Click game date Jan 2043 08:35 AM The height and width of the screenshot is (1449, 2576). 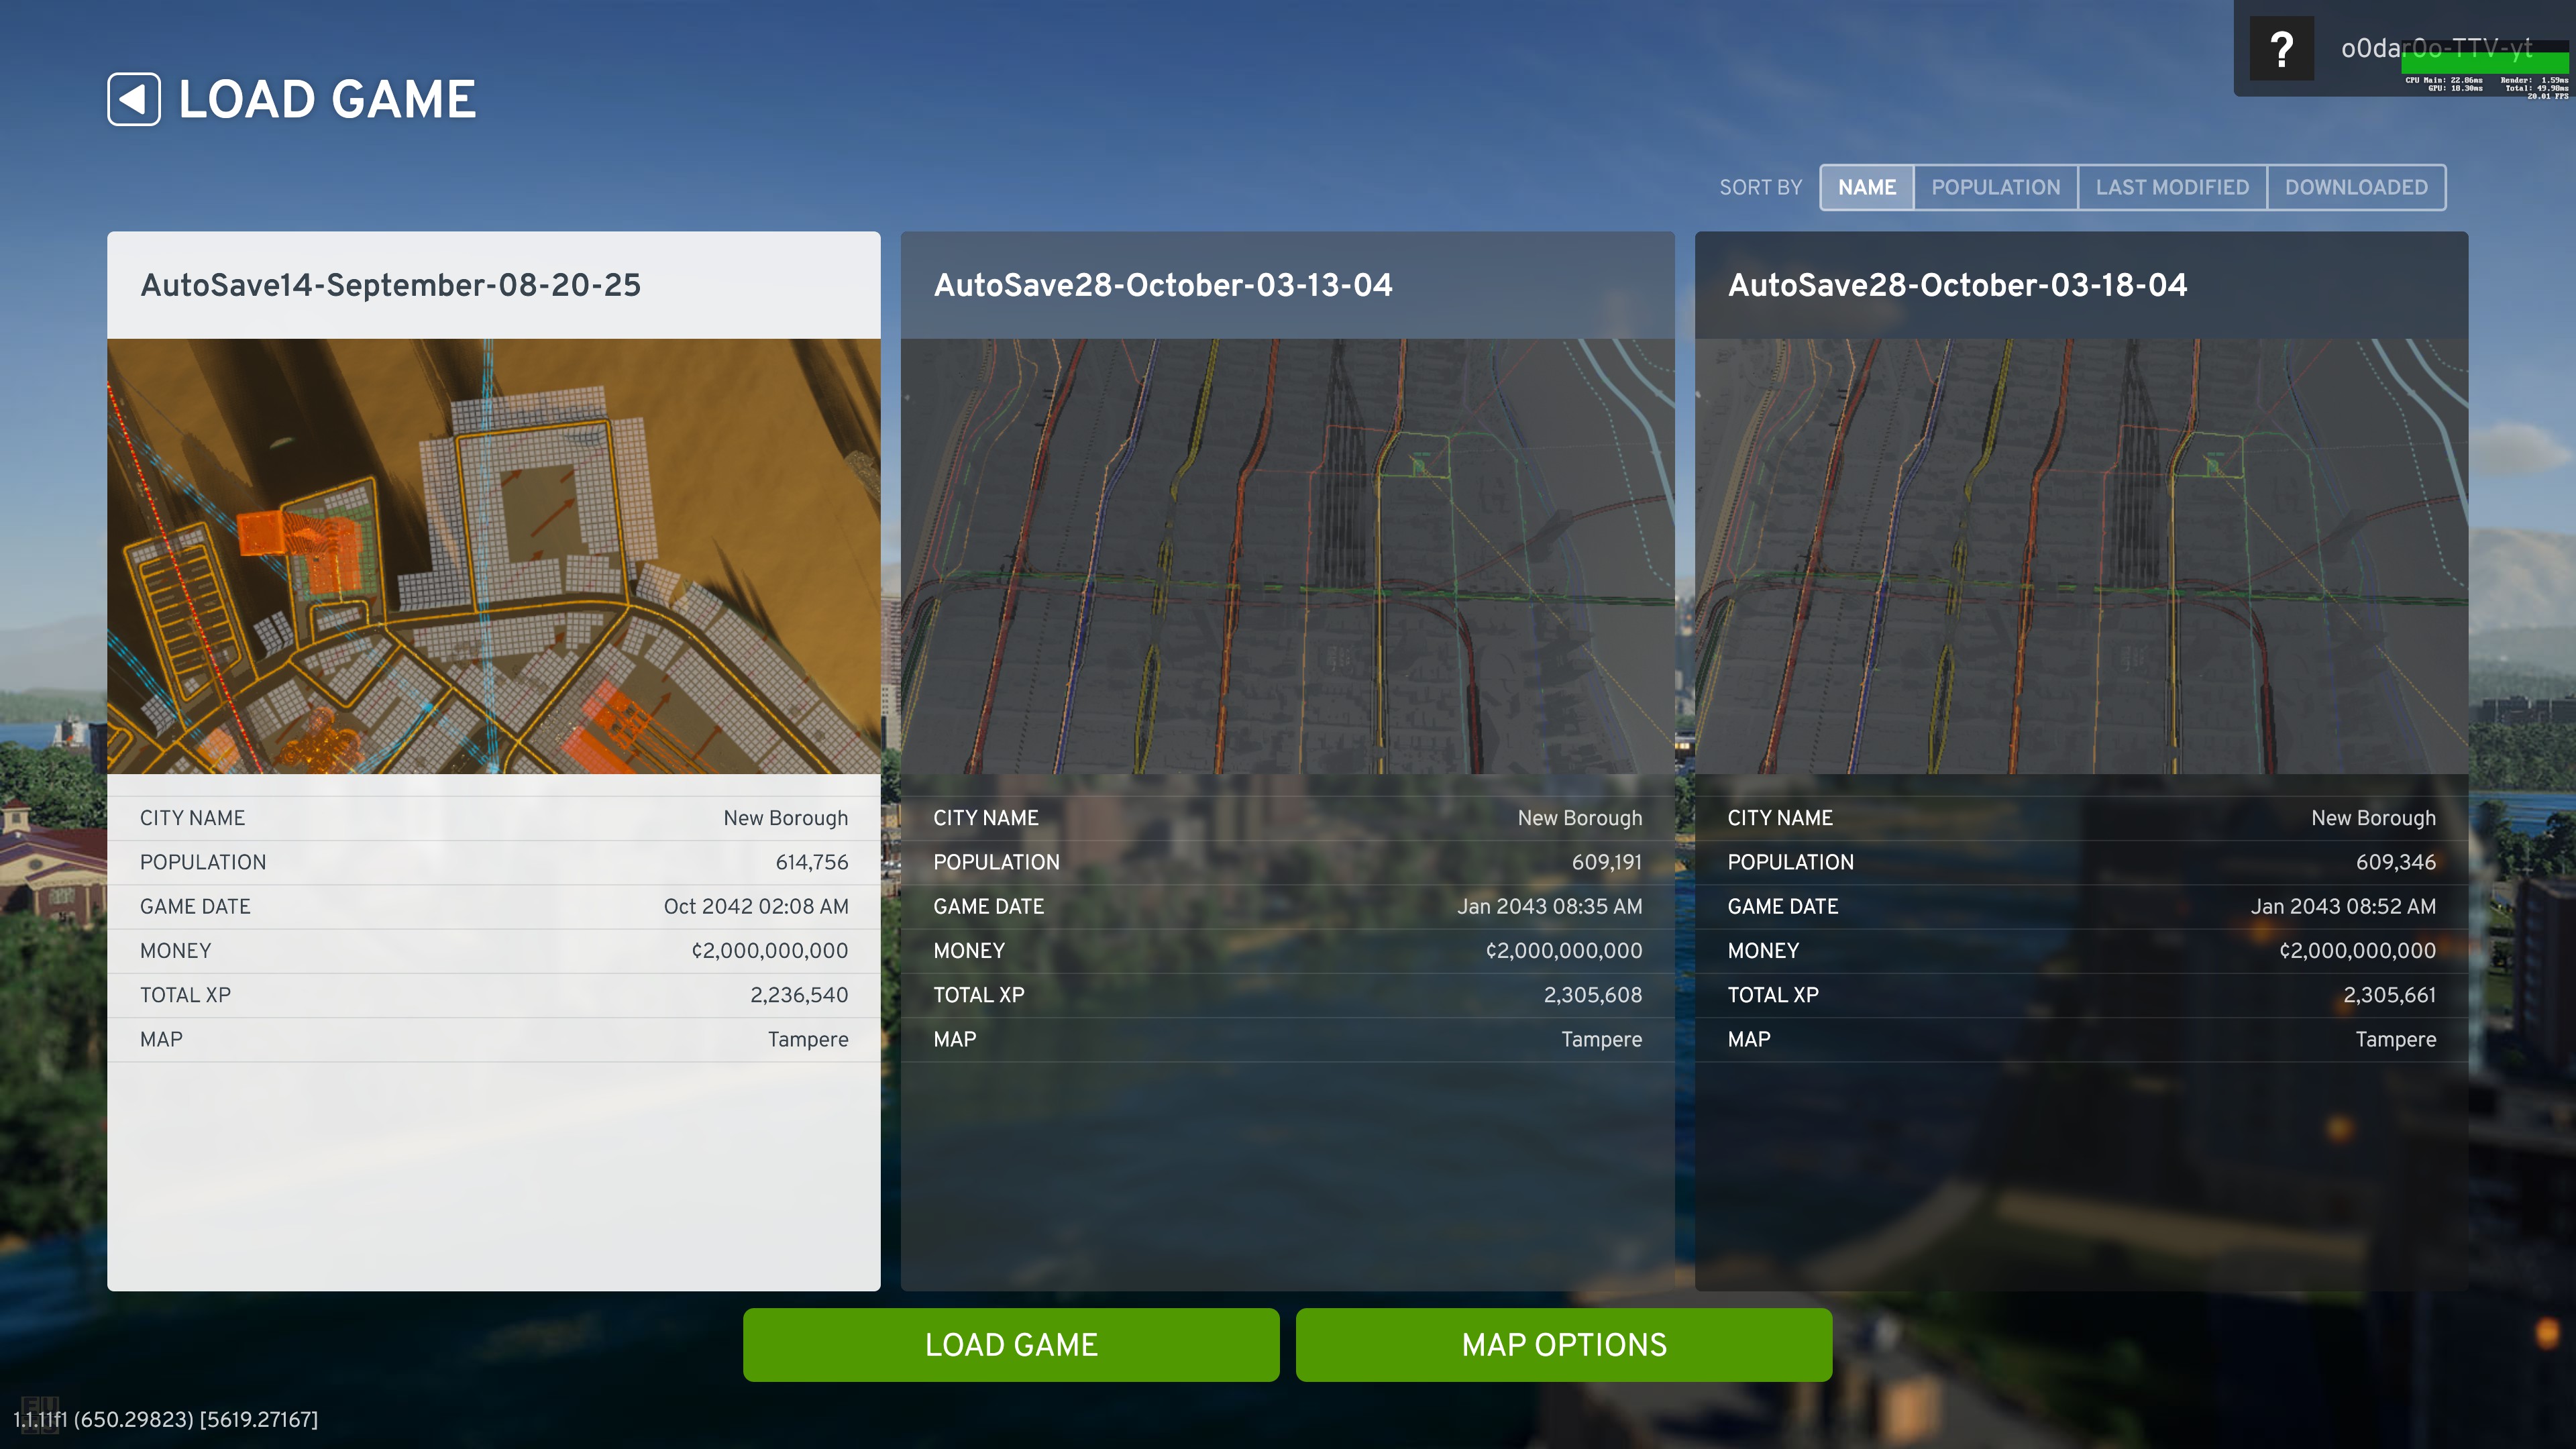coord(1549,906)
